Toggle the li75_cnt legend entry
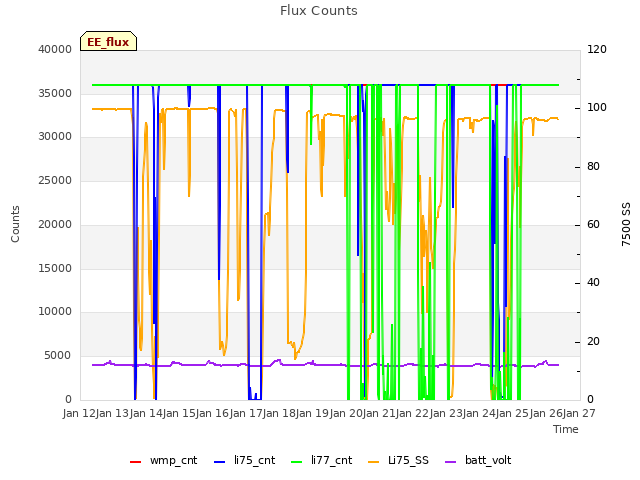640x480 pixels. tap(244, 460)
